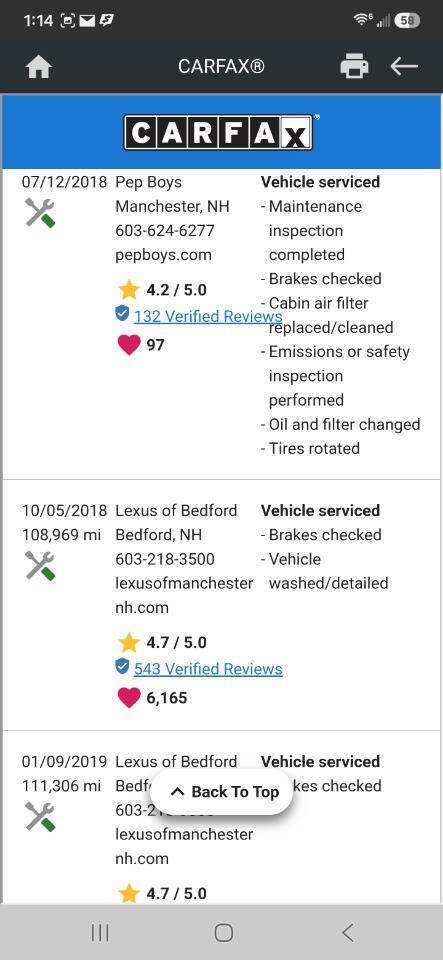The image size is (443, 960).
Task: Tap Back To Top button
Action: click(222, 792)
